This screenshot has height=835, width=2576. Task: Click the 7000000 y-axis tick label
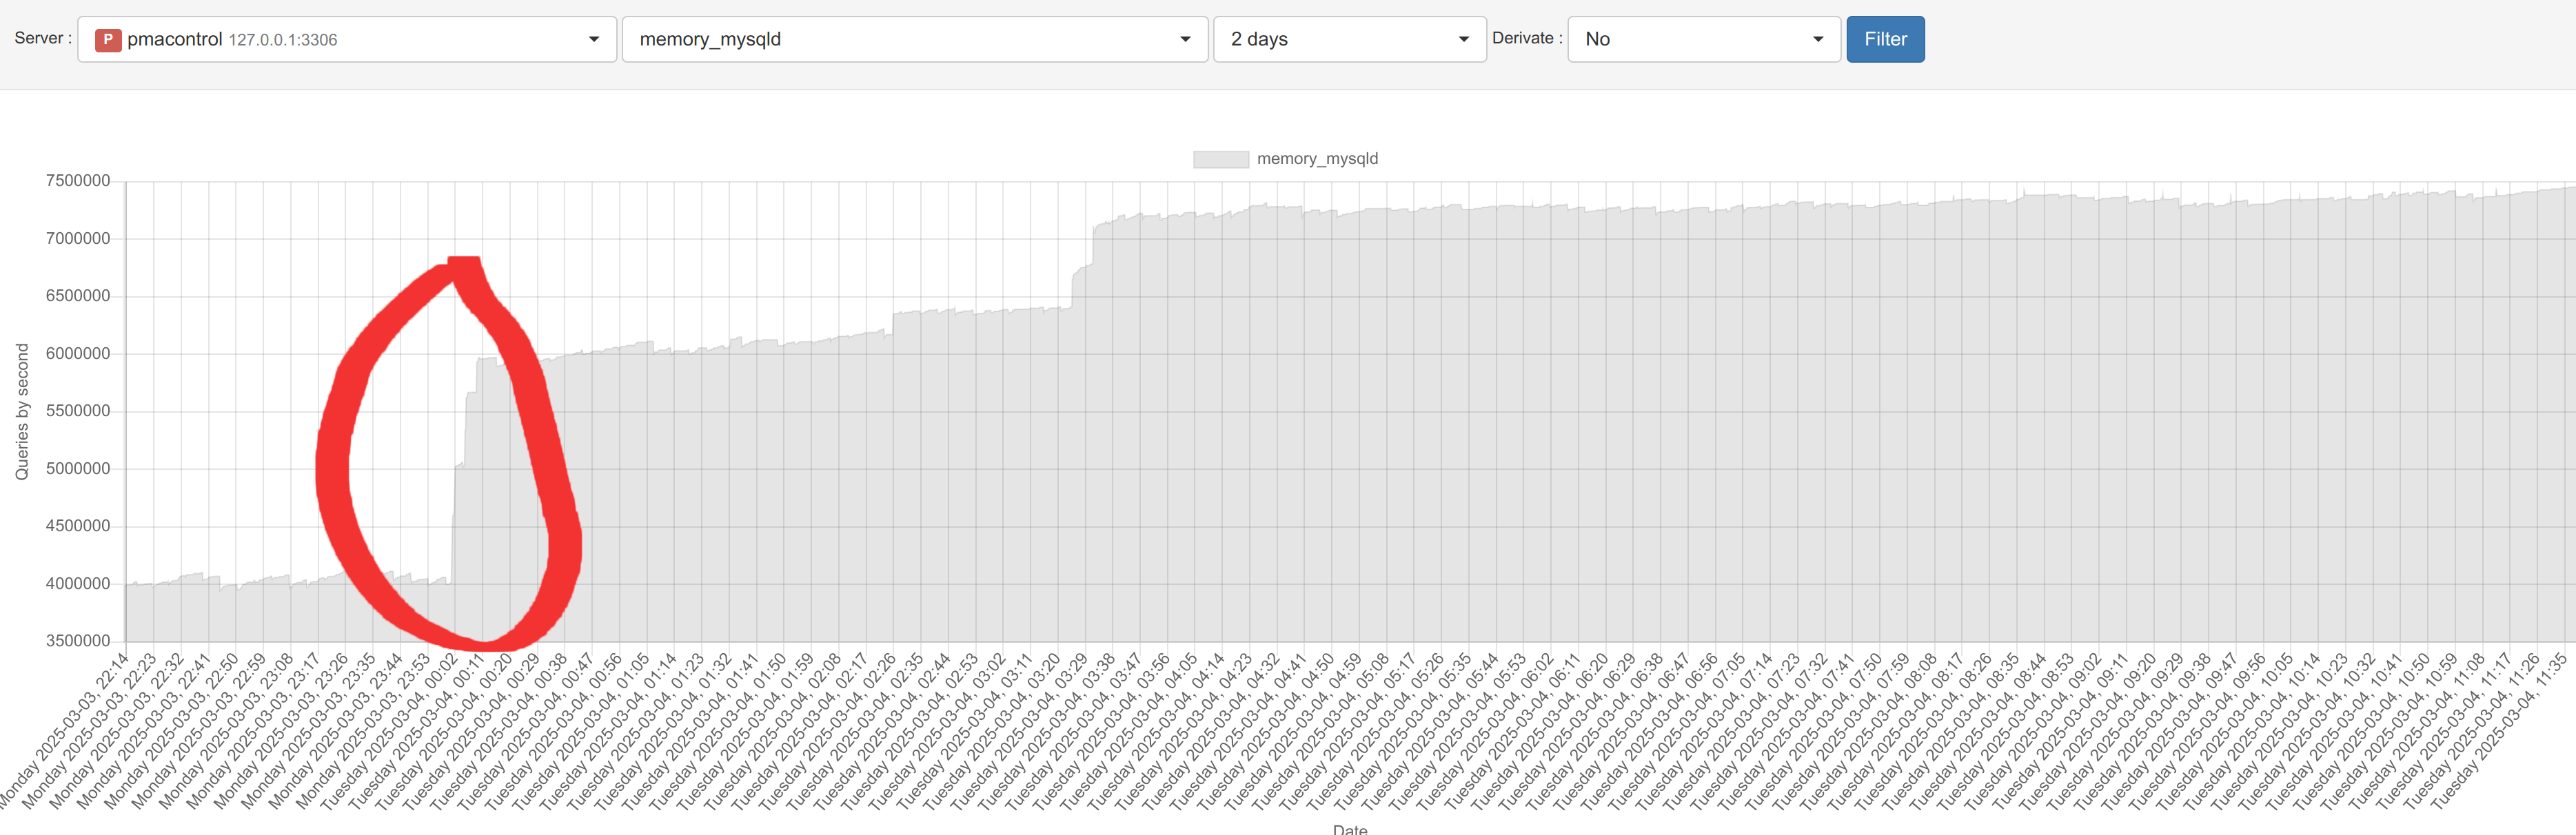point(78,238)
